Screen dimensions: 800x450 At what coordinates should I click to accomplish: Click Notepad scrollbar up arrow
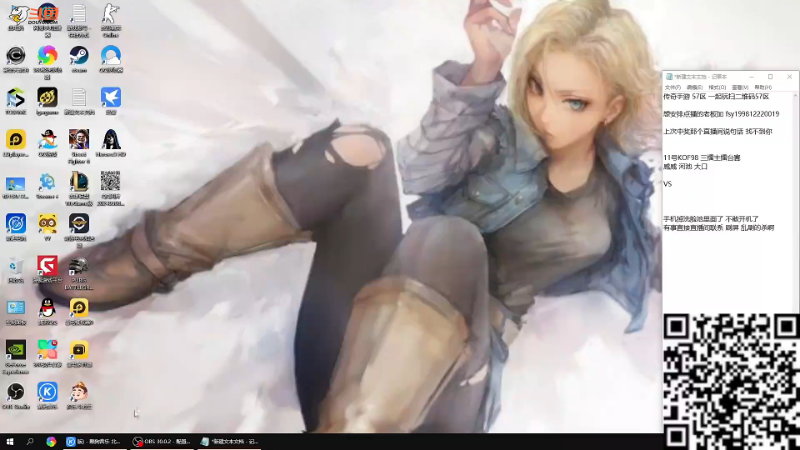(x=796, y=96)
